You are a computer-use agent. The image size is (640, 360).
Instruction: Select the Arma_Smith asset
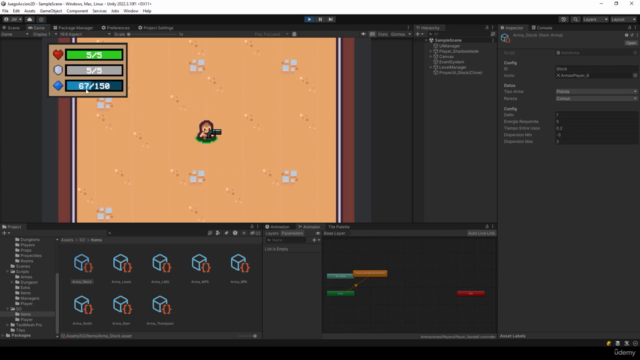pyautogui.click(x=82, y=310)
